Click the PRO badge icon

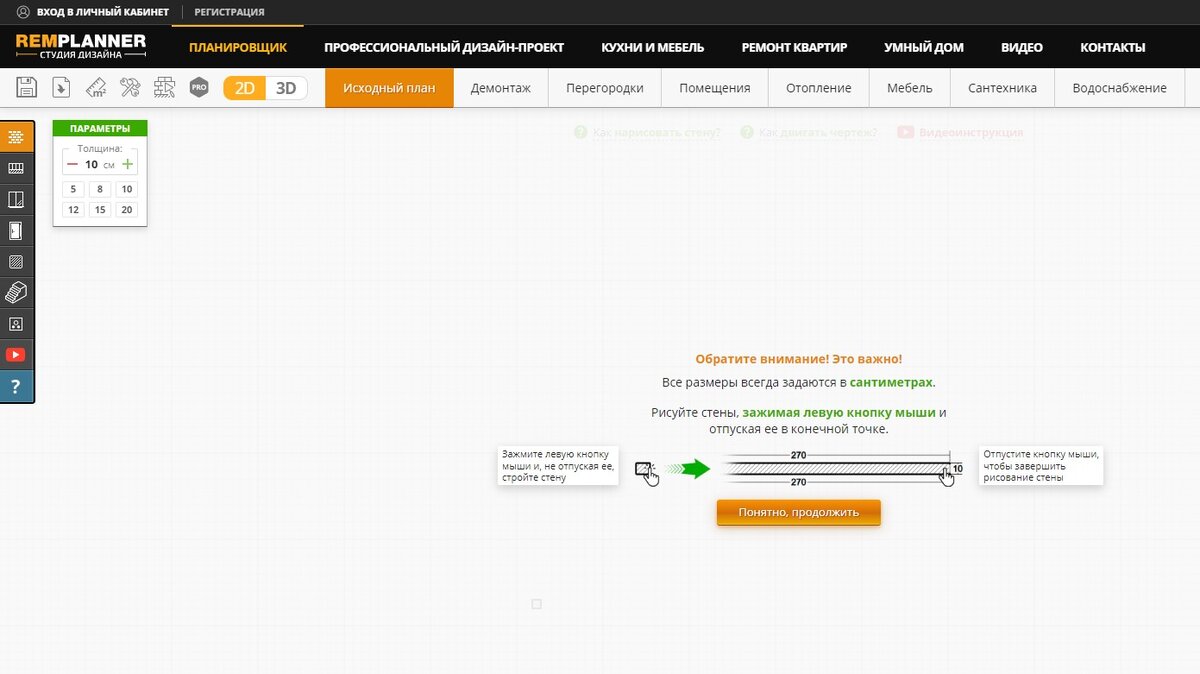pyautogui.click(x=199, y=87)
